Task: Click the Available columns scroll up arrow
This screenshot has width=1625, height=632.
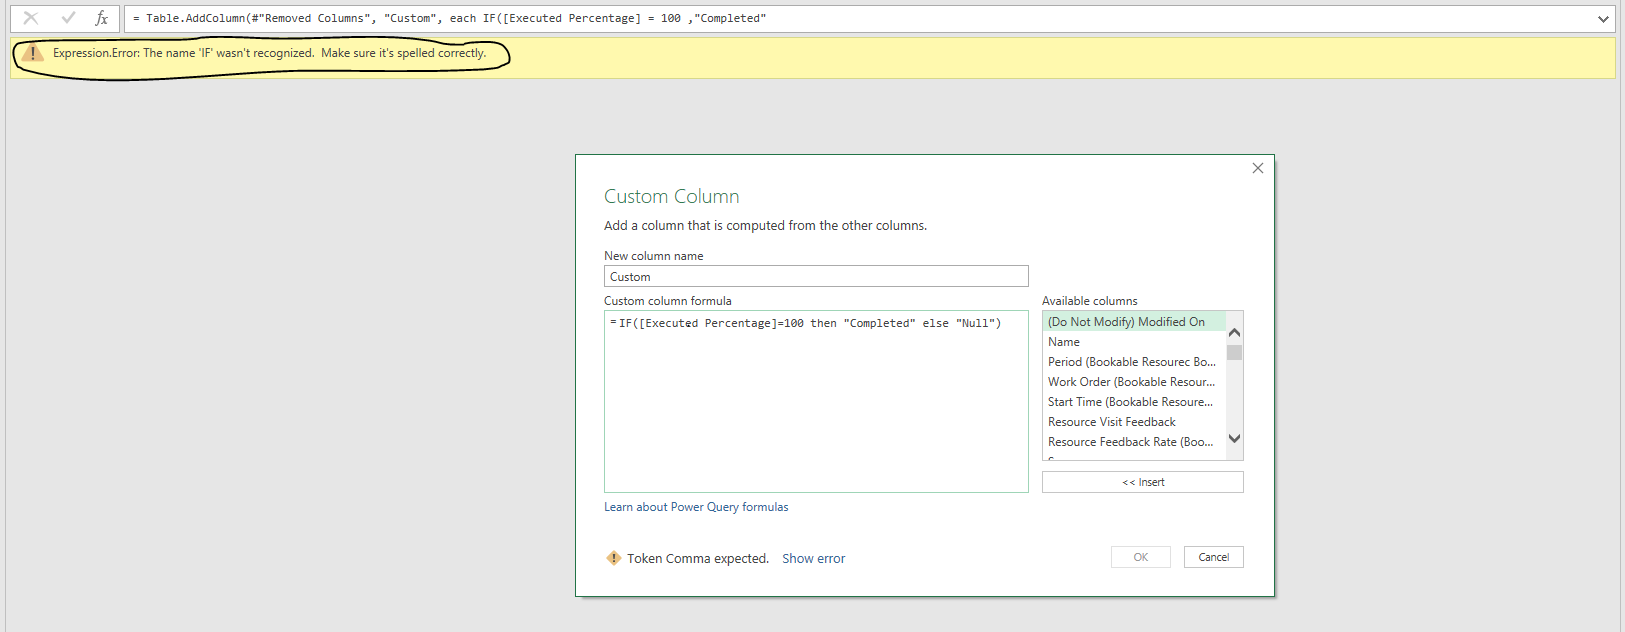Action: click(1234, 332)
